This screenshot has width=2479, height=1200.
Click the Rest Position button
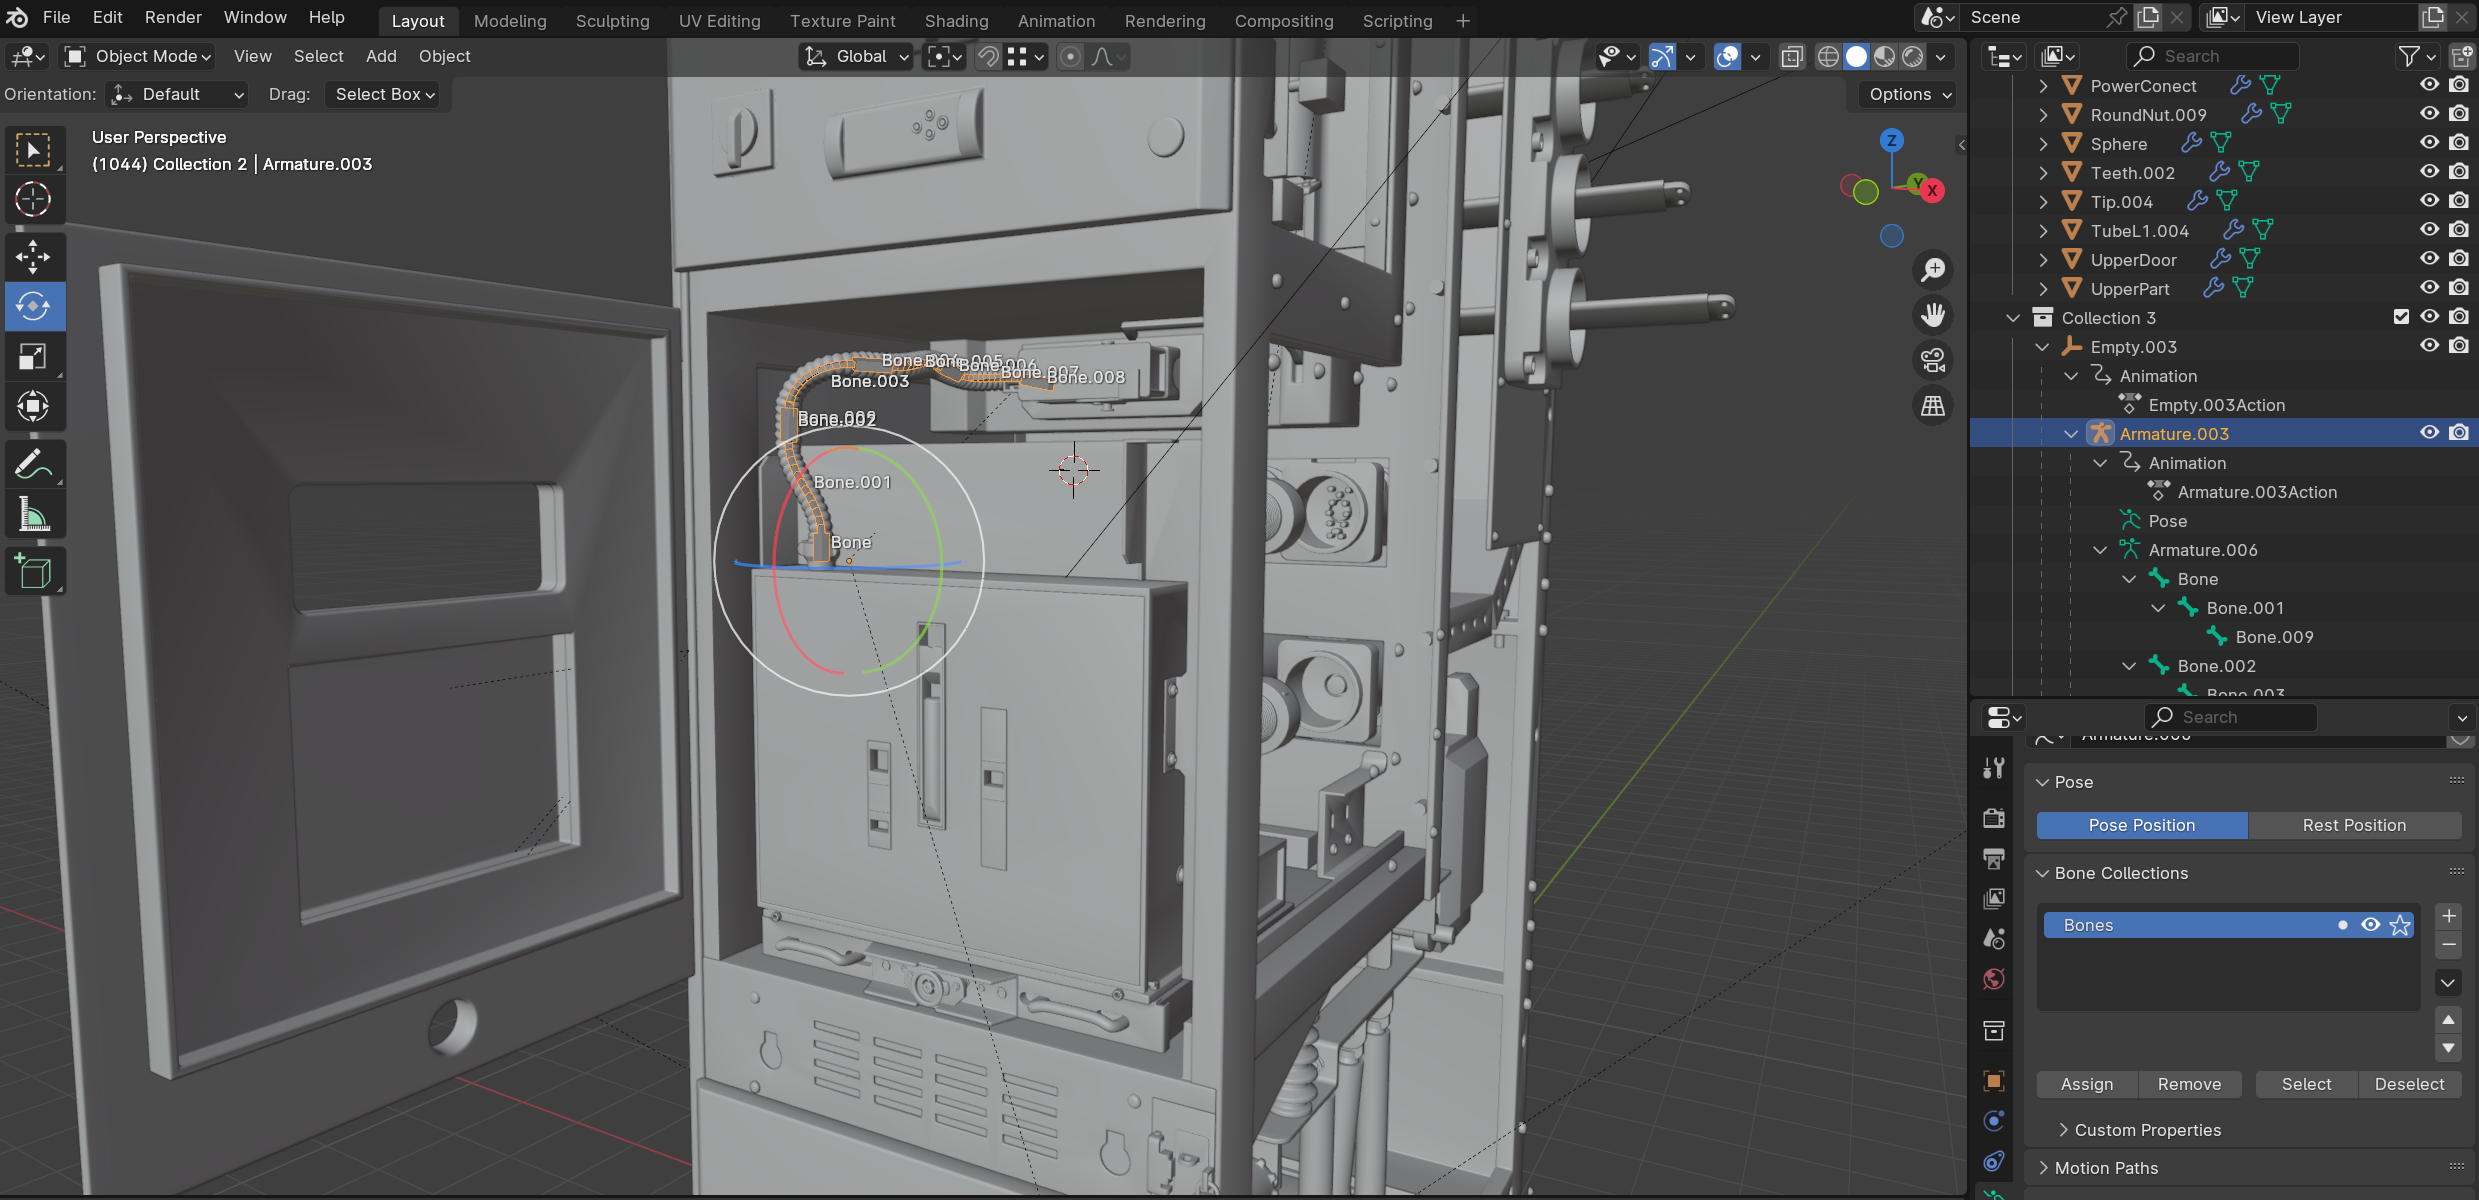click(2354, 825)
